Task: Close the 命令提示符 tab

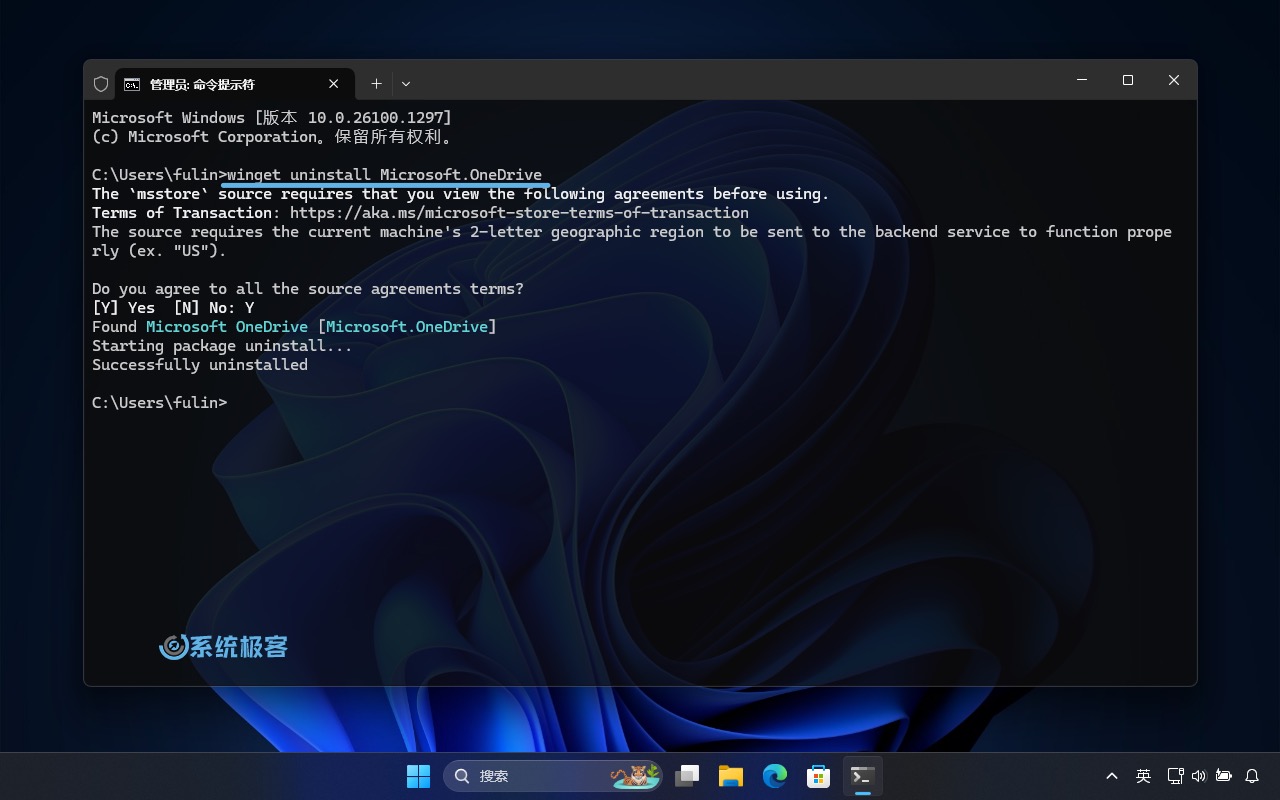Action: (334, 84)
